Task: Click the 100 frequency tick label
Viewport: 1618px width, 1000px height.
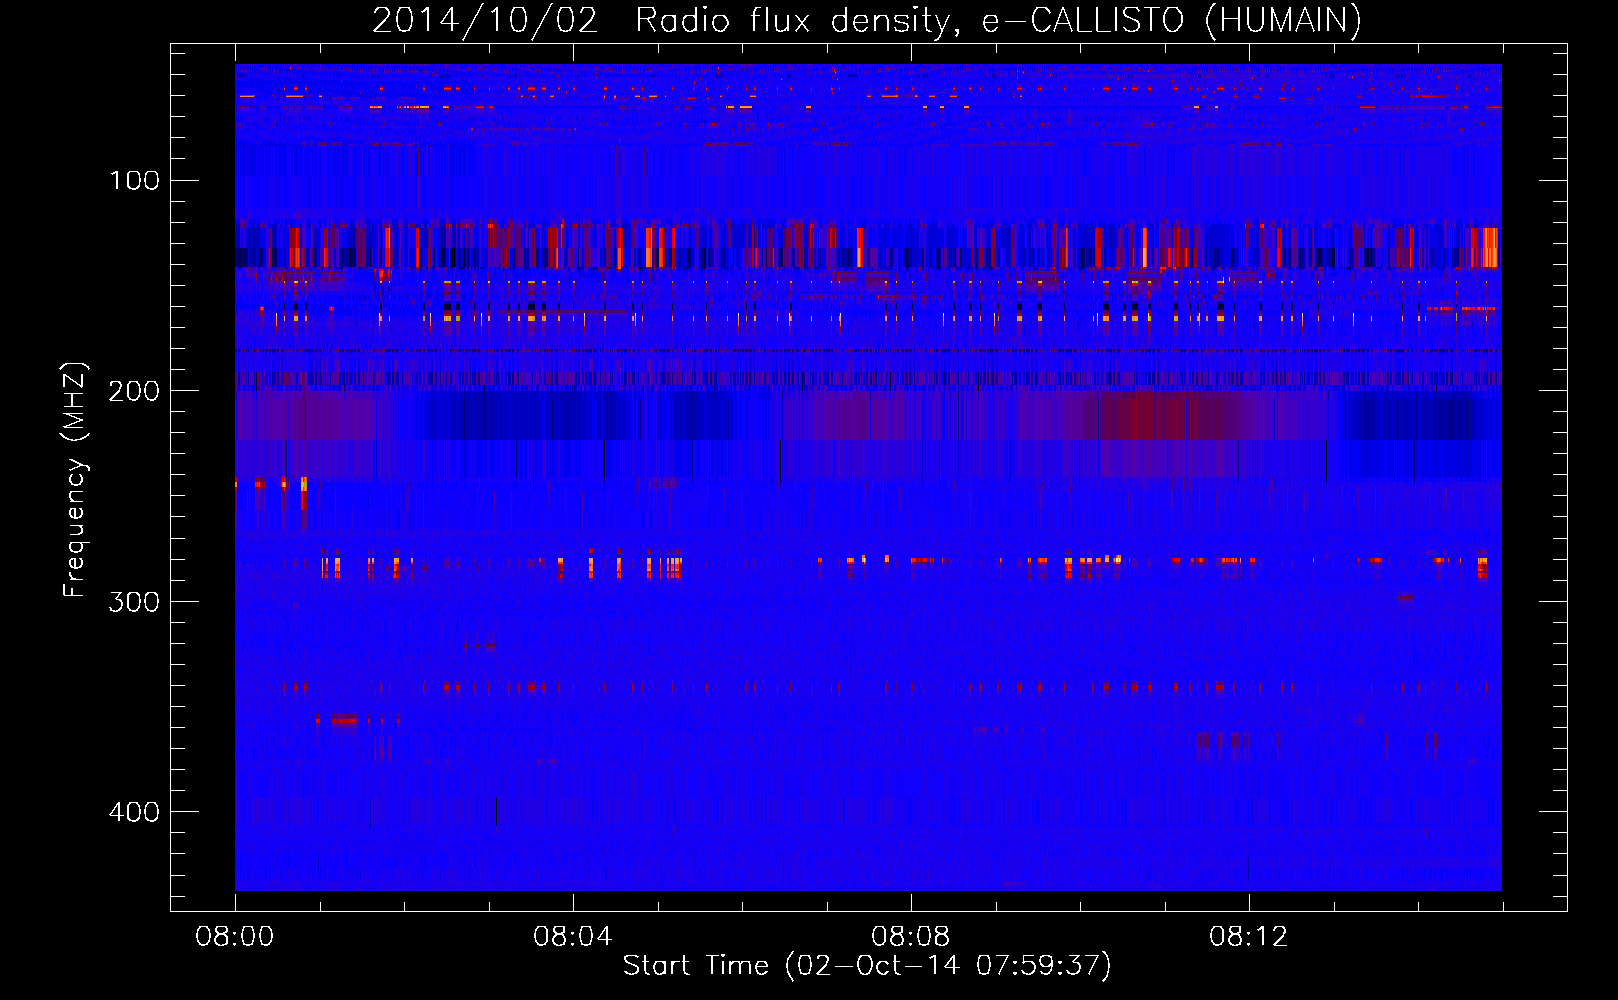Action: (134, 180)
